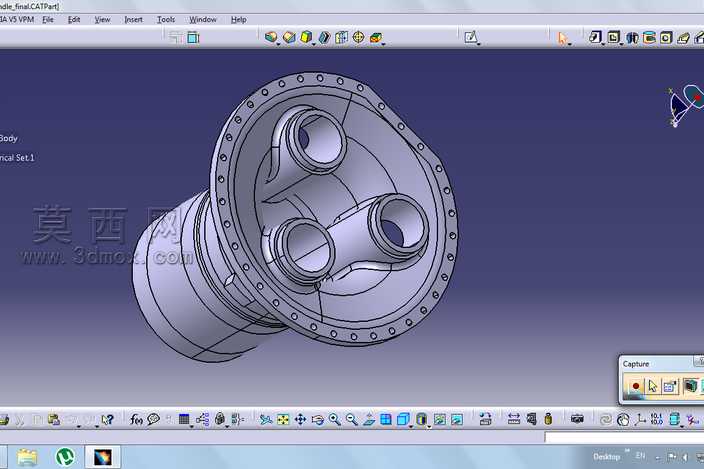Select the Hole tool
Viewport: 704px width, 469px height.
(666, 38)
